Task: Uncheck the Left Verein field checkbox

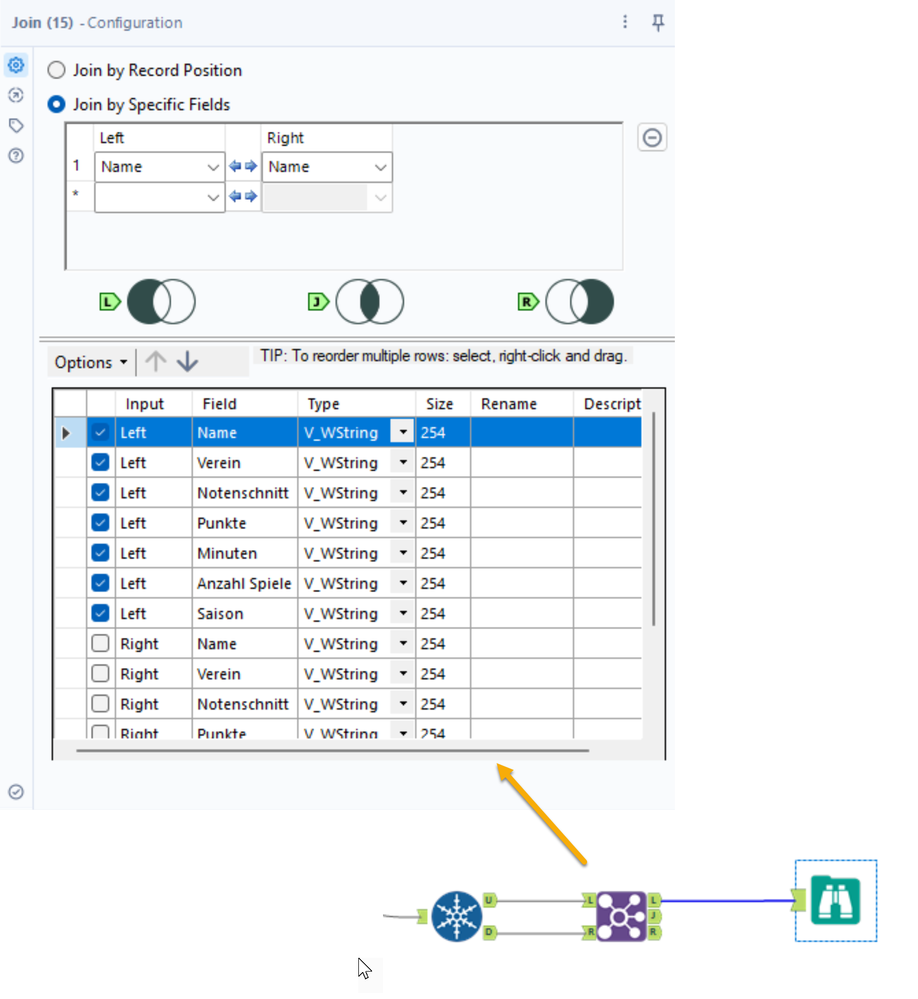Action: click(x=100, y=462)
